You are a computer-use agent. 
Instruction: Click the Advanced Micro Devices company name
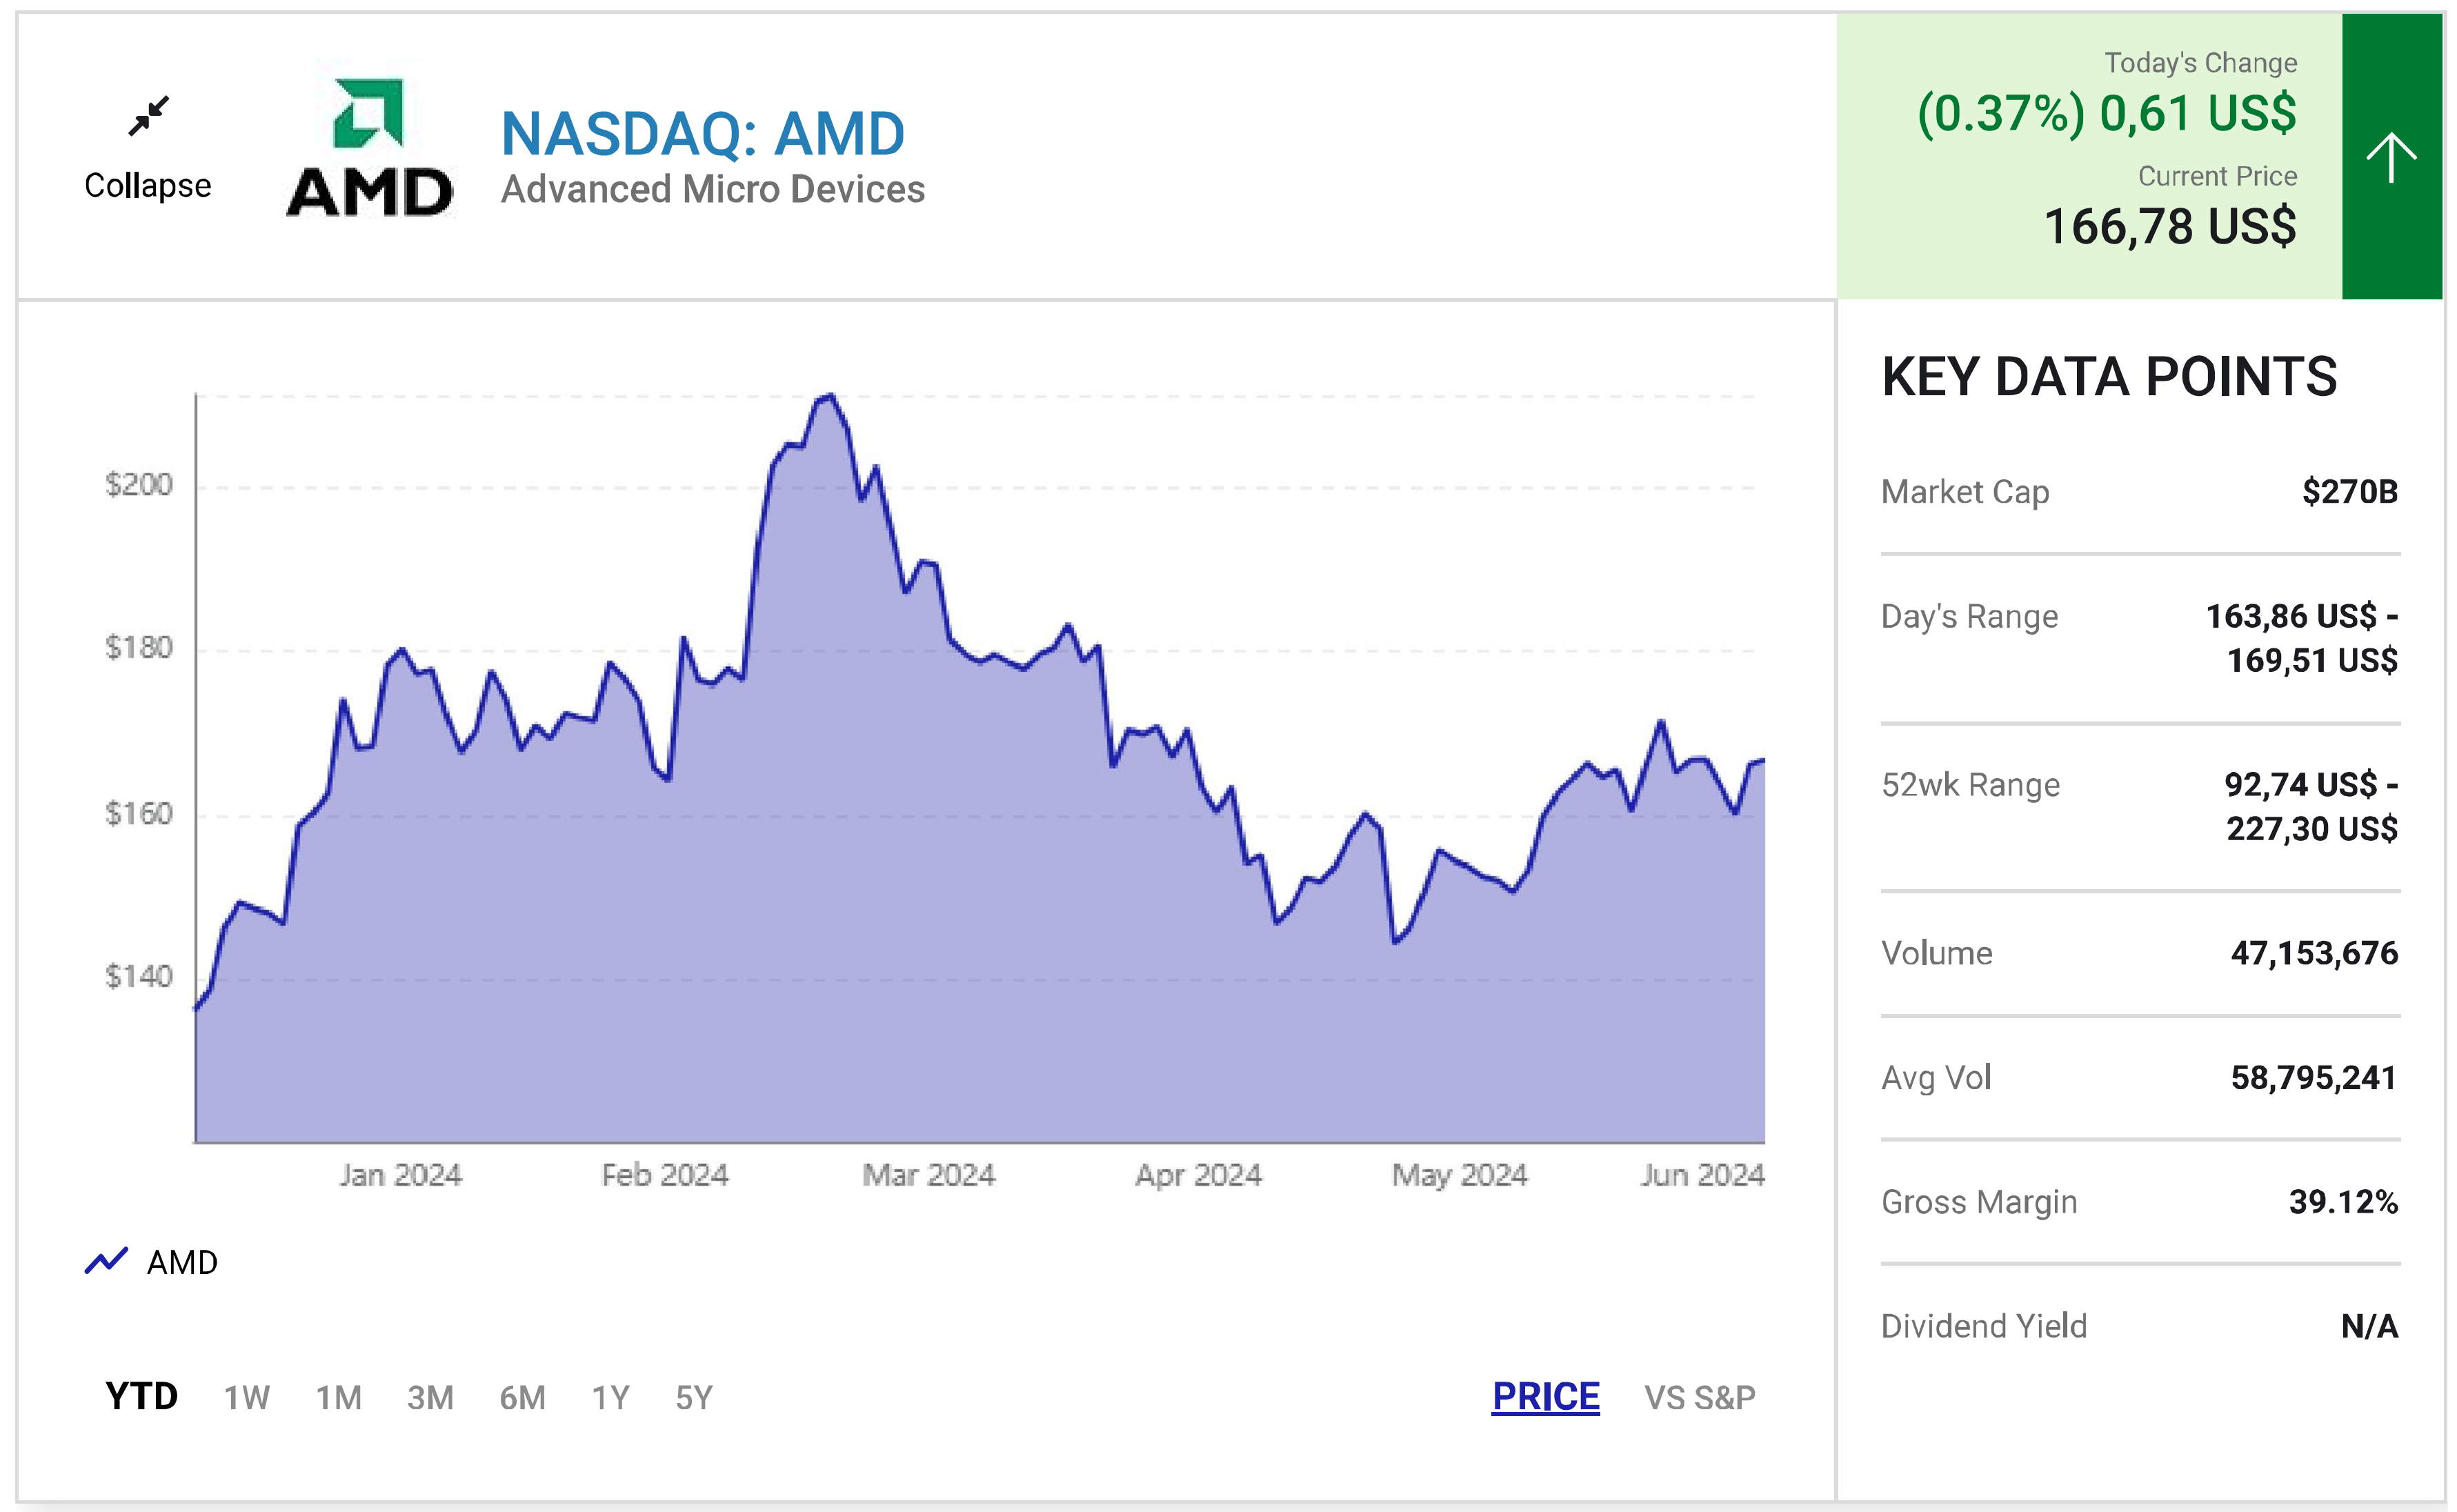(x=712, y=189)
